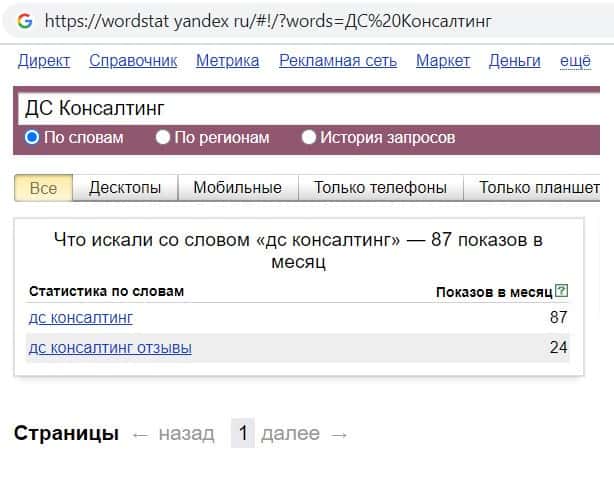Select the История запросов radio button

pyautogui.click(x=309, y=137)
